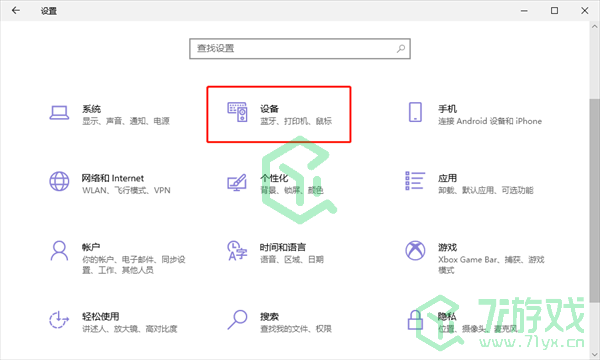Click into the 查找设置 search field
The height and width of the screenshot is (360, 600).
point(300,49)
